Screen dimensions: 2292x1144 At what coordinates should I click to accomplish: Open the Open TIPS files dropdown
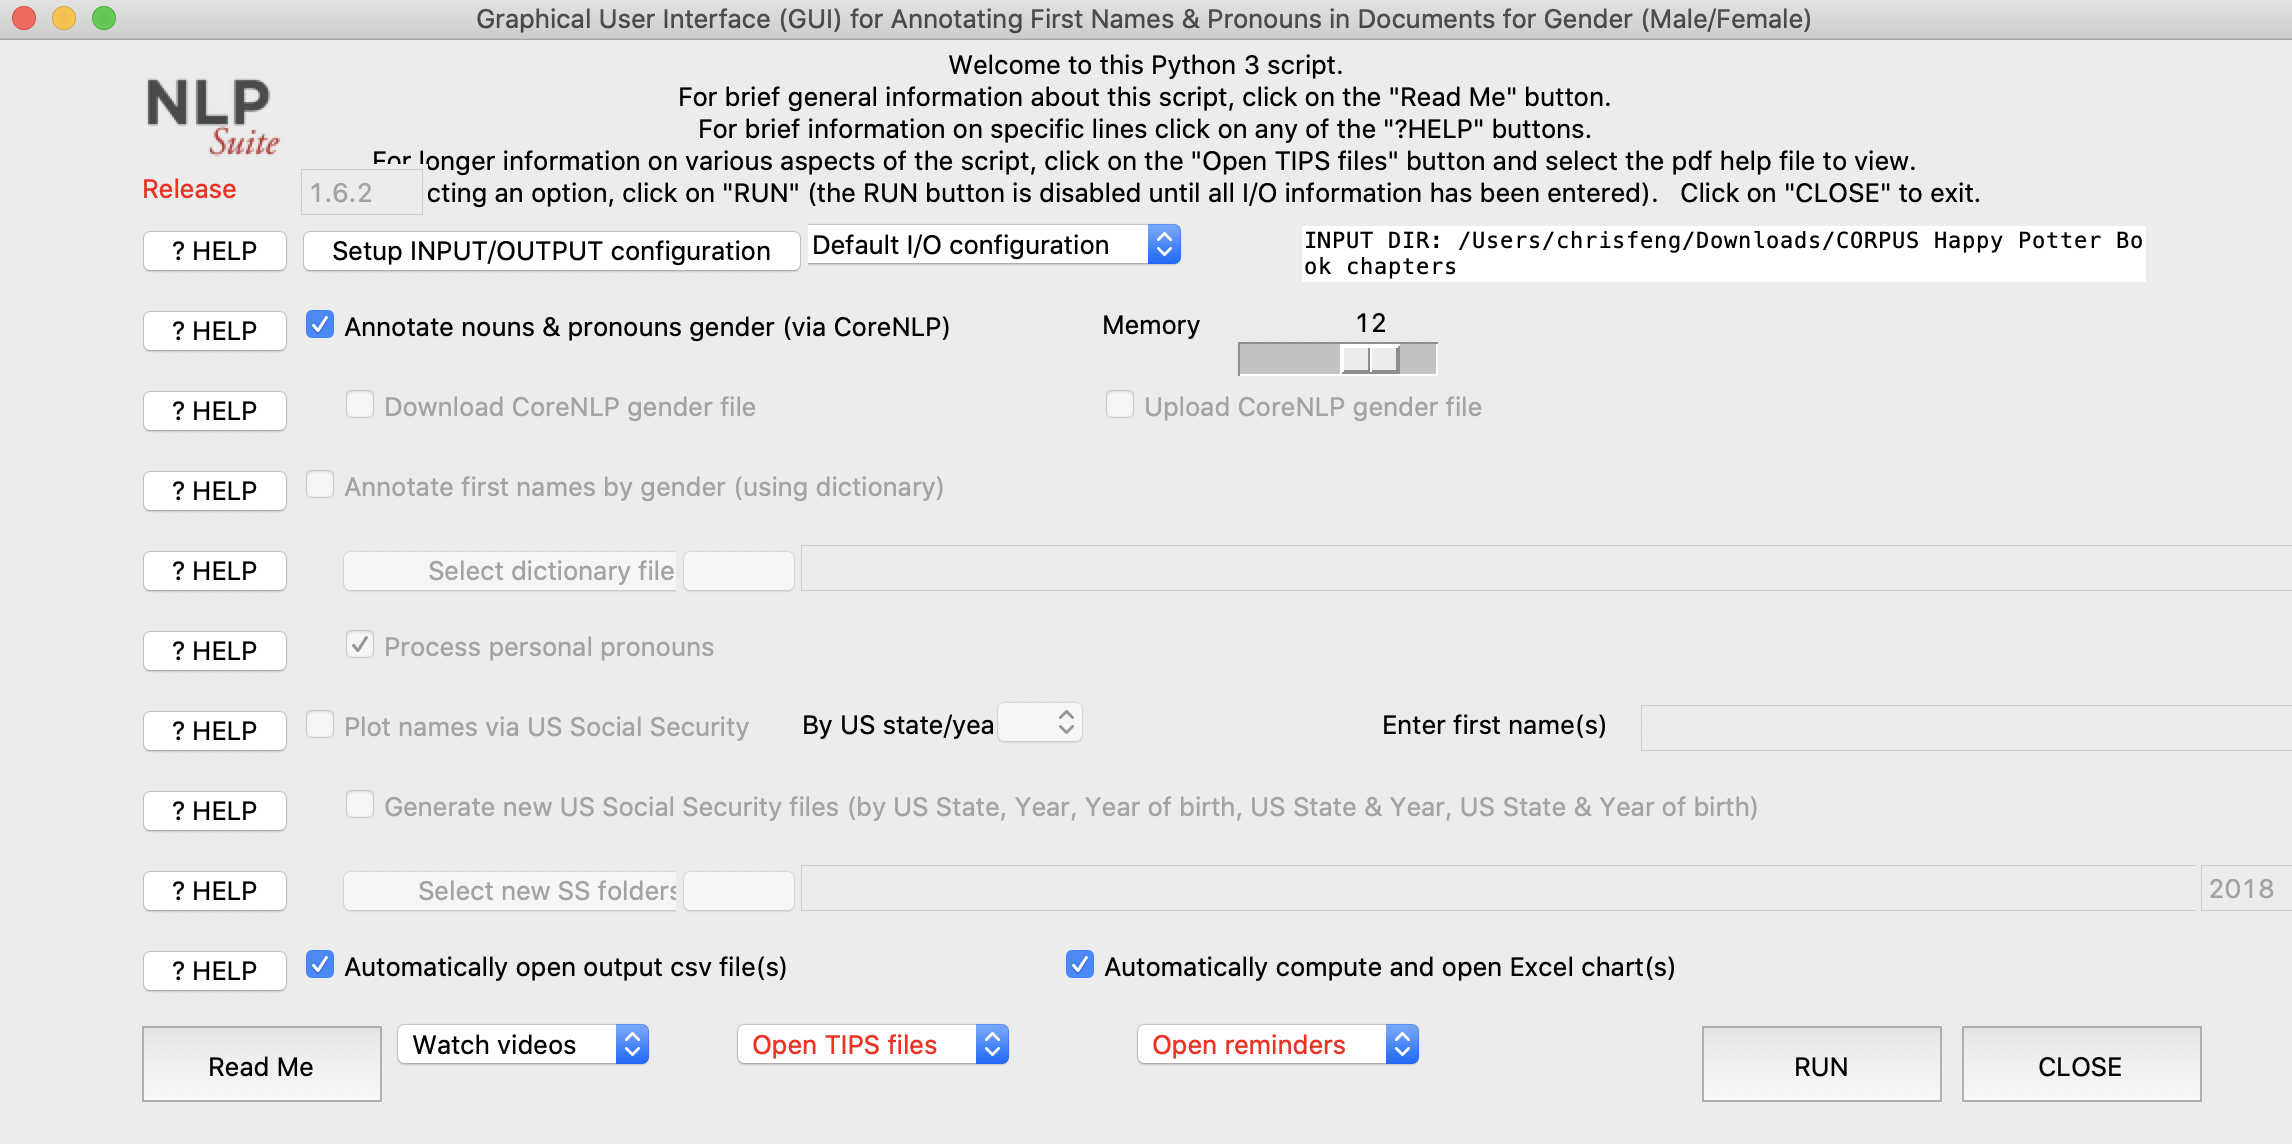[x=873, y=1045]
